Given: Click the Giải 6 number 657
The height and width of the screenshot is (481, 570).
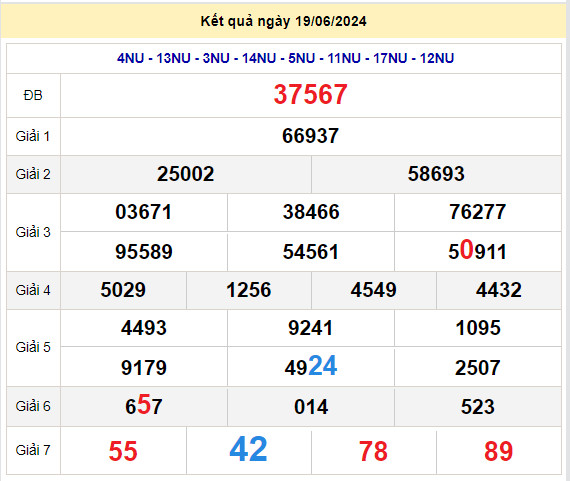Looking at the screenshot, I should point(144,405).
